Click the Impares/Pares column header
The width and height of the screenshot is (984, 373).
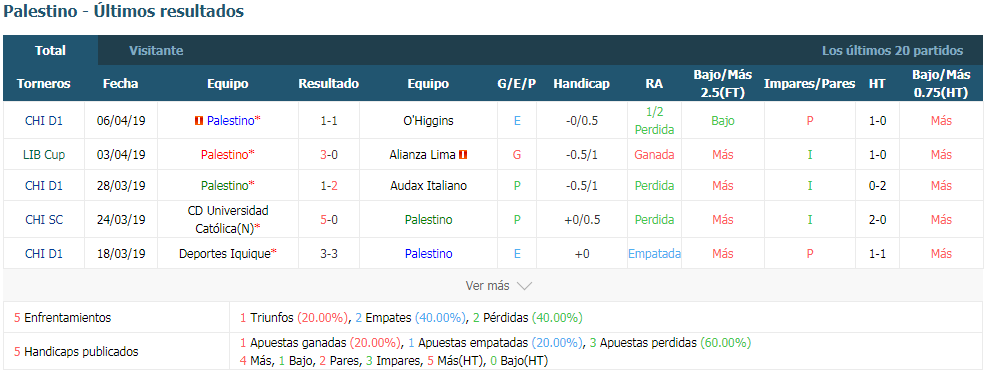tap(810, 84)
